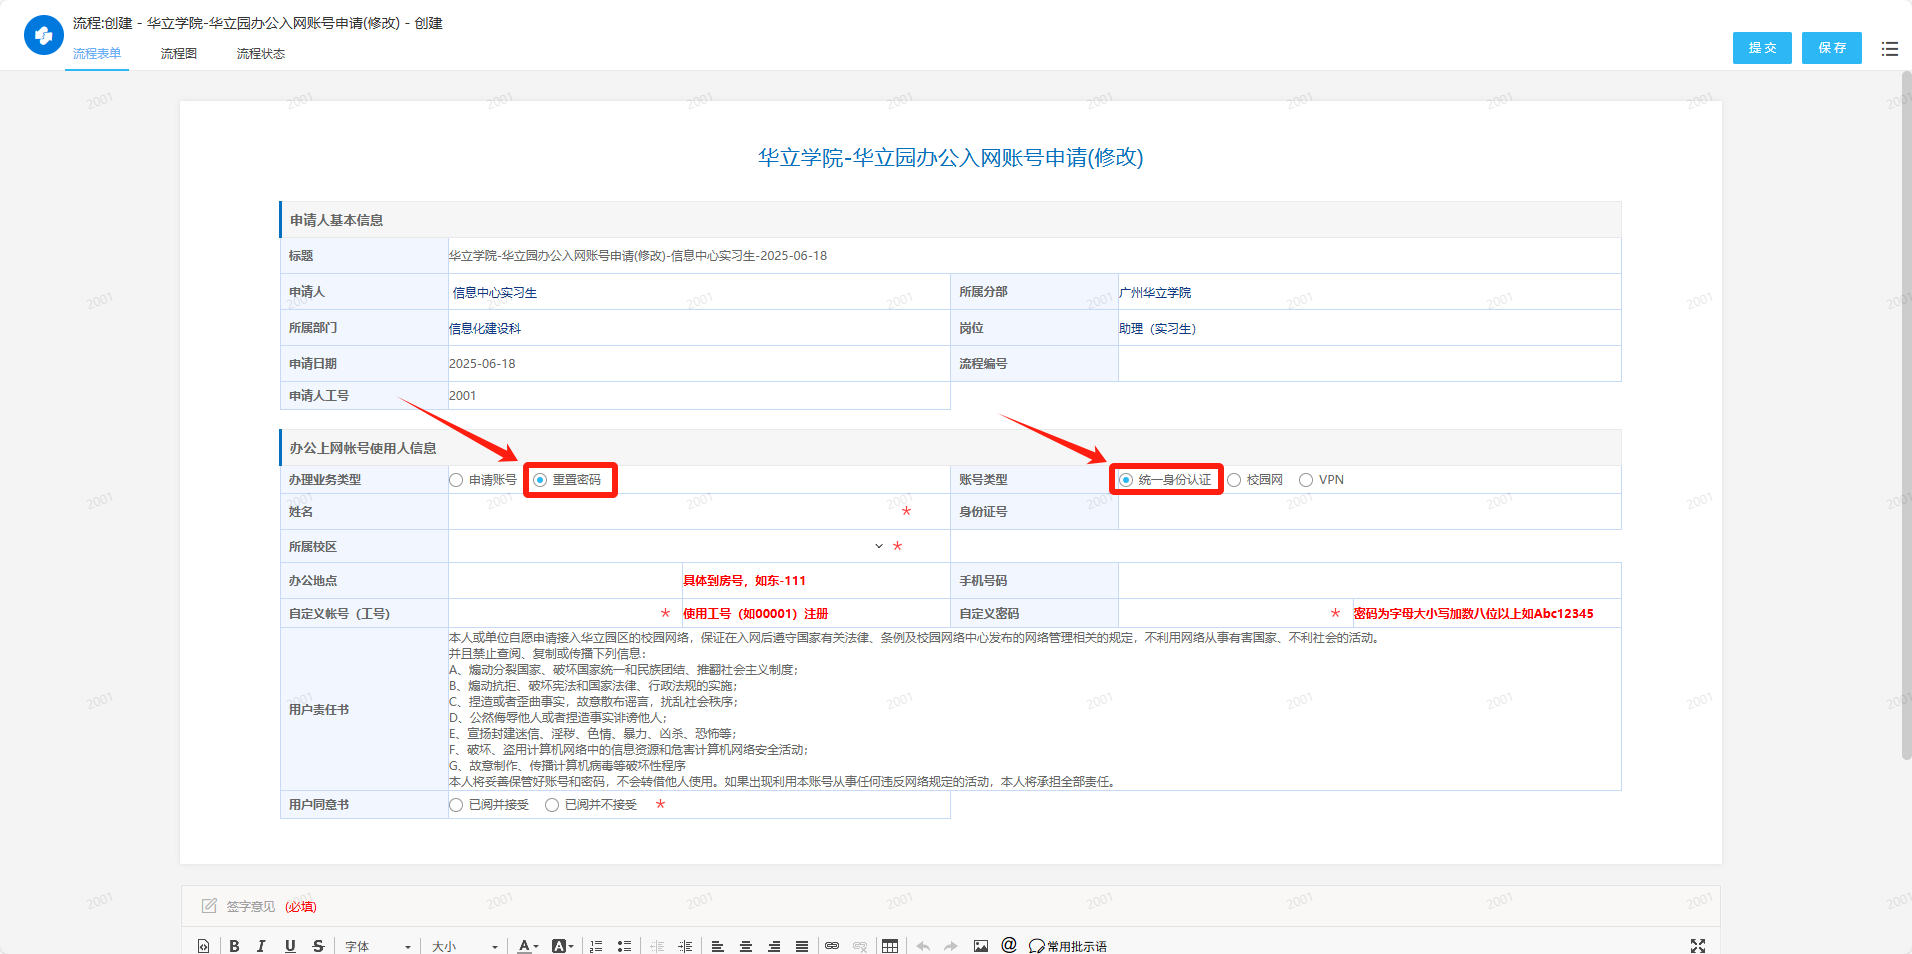The height and width of the screenshot is (954, 1912).
Task: Toggle bold formatting in the editor toolbar
Action: 234,946
